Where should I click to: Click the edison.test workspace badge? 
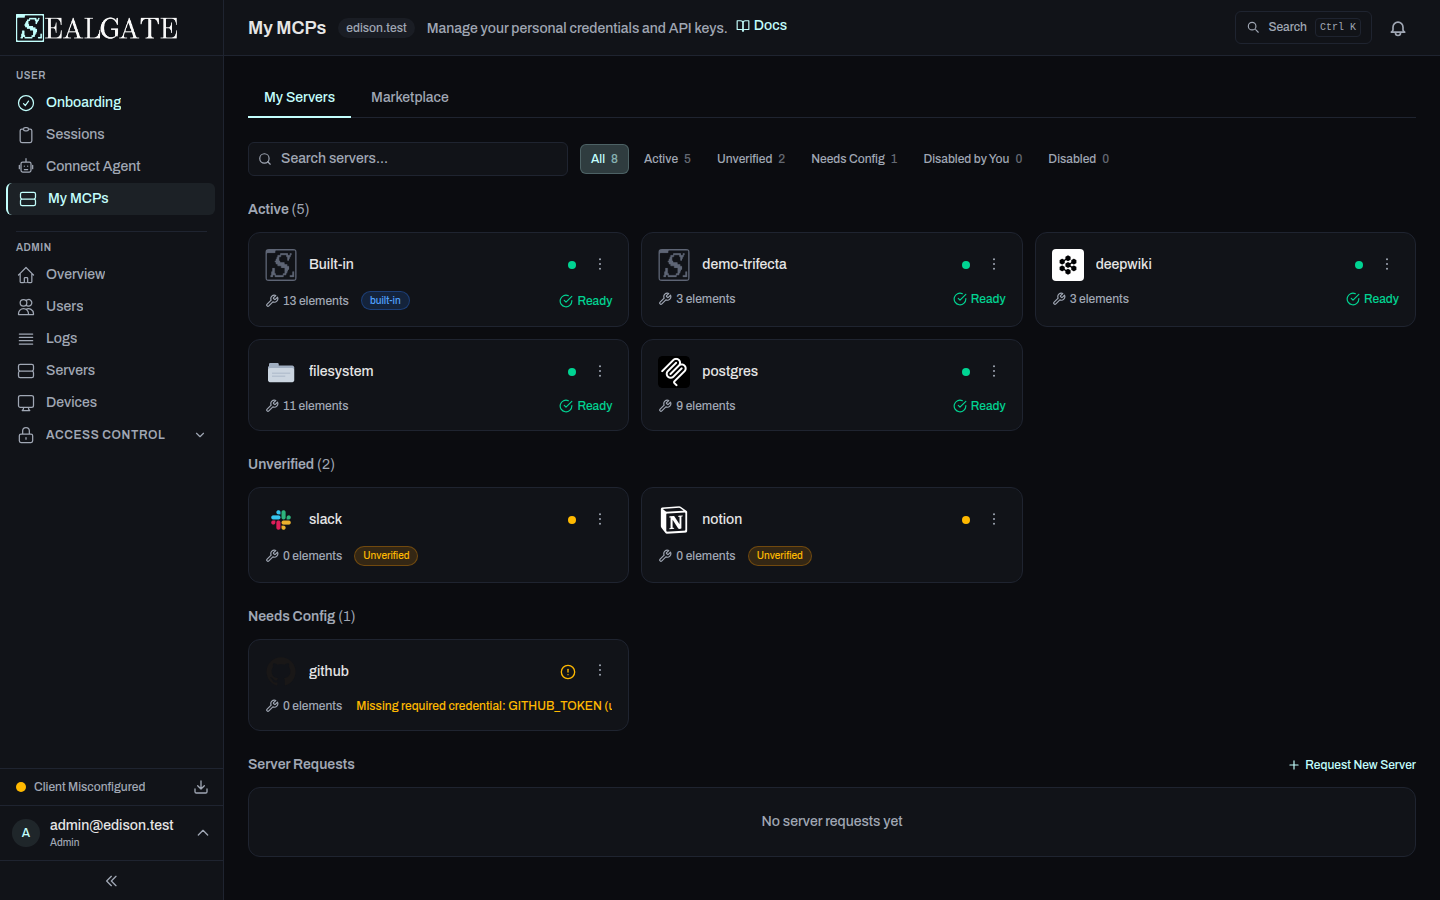click(376, 28)
